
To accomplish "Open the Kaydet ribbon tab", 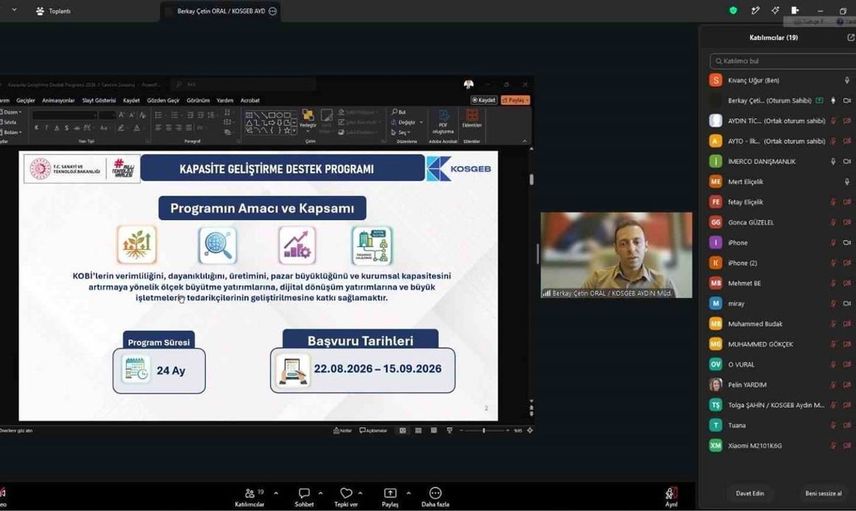I will pyautogui.click(x=131, y=100).
